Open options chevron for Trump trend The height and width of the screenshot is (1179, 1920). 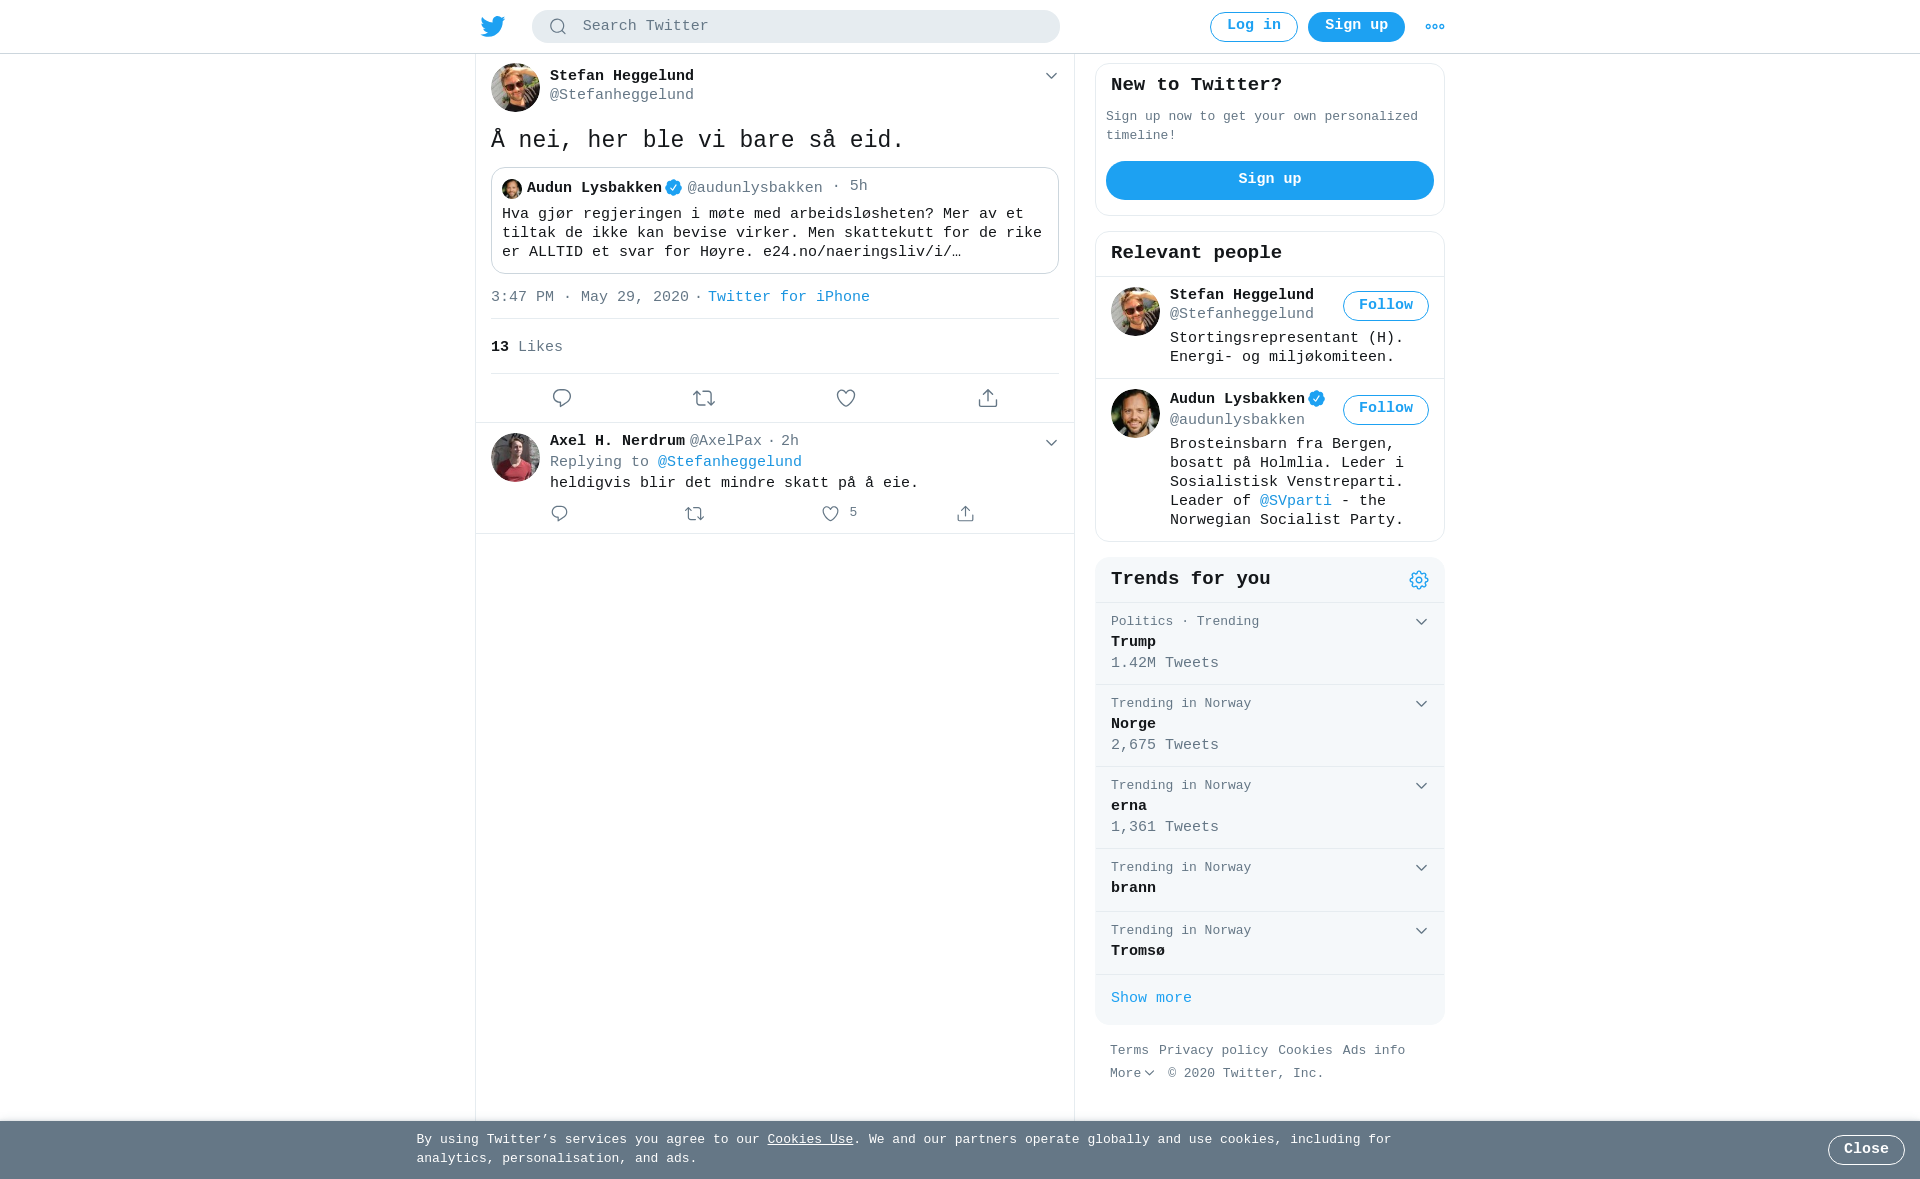[x=1421, y=622]
